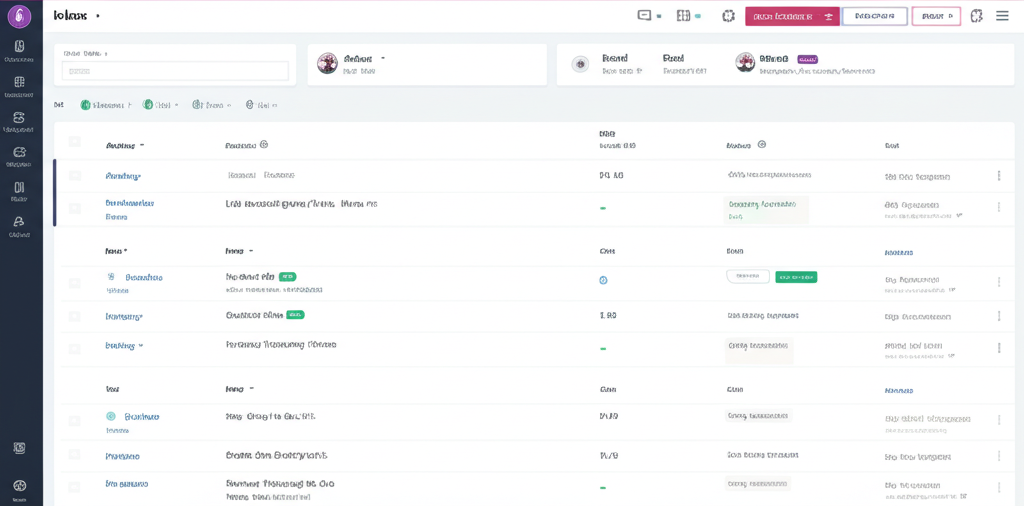Click the purple badge in the right card

tap(808, 59)
